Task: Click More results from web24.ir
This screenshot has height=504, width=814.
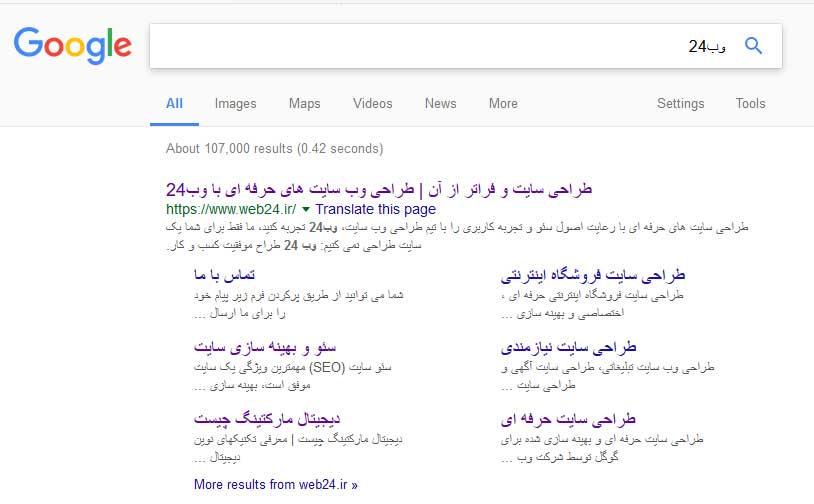Action: pyautogui.click(x=276, y=484)
